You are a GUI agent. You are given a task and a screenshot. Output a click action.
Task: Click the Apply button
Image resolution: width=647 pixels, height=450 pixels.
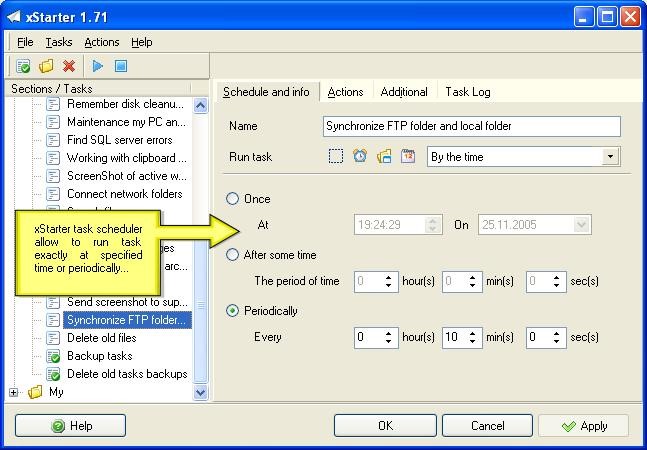tap(583, 426)
